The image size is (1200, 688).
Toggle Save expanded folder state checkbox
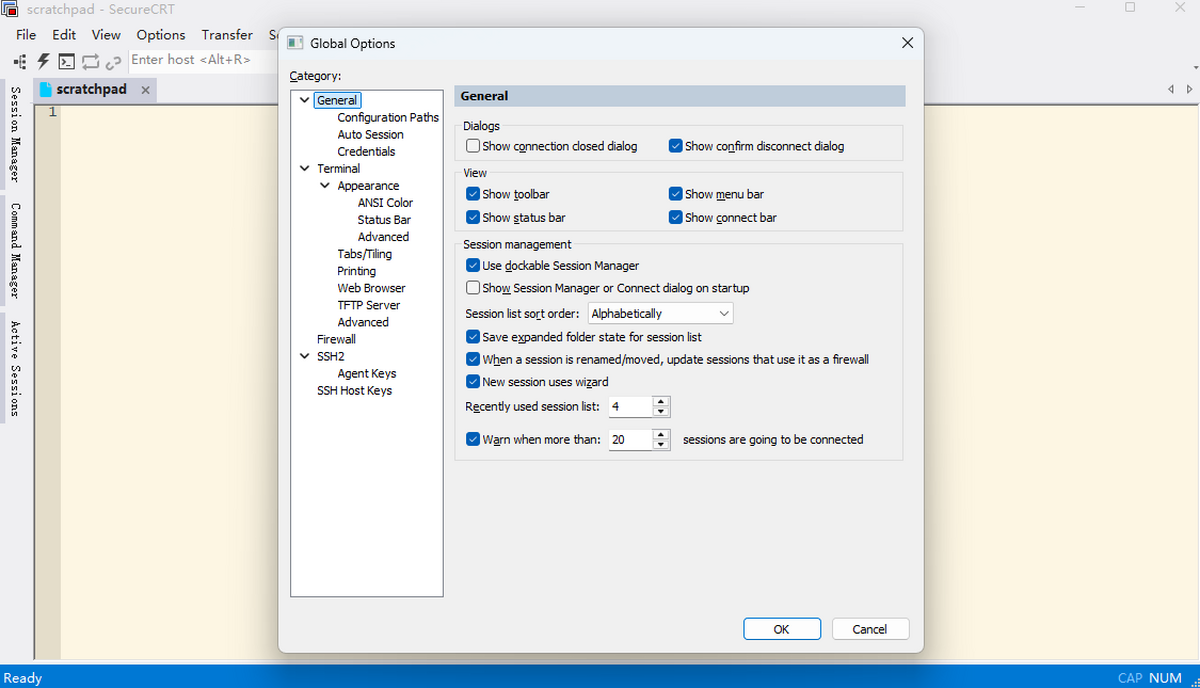click(473, 337)
